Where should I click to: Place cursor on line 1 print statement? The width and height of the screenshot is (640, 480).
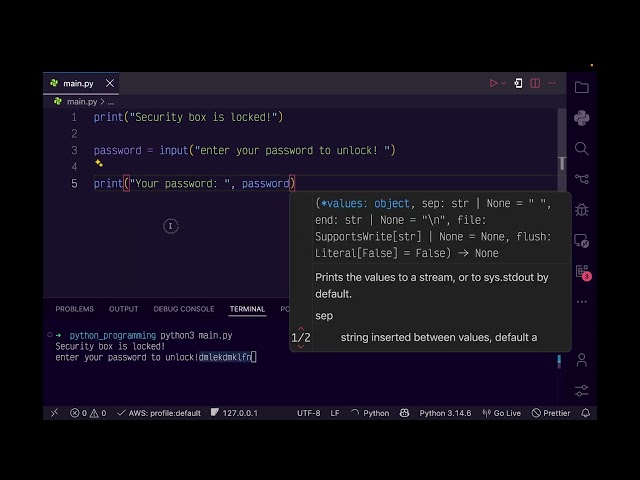pyautogui.click(x=188, y=117)
